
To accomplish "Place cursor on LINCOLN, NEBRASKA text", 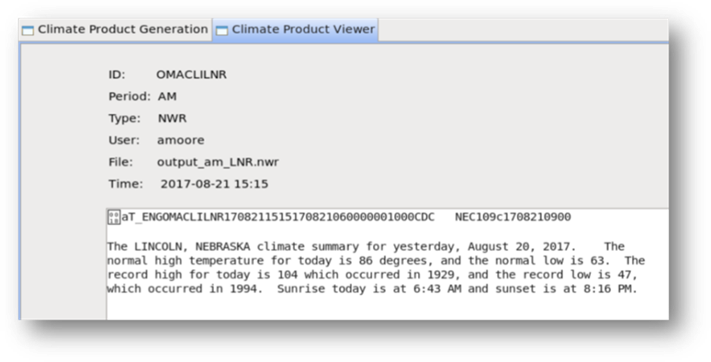I will point(192,247).
